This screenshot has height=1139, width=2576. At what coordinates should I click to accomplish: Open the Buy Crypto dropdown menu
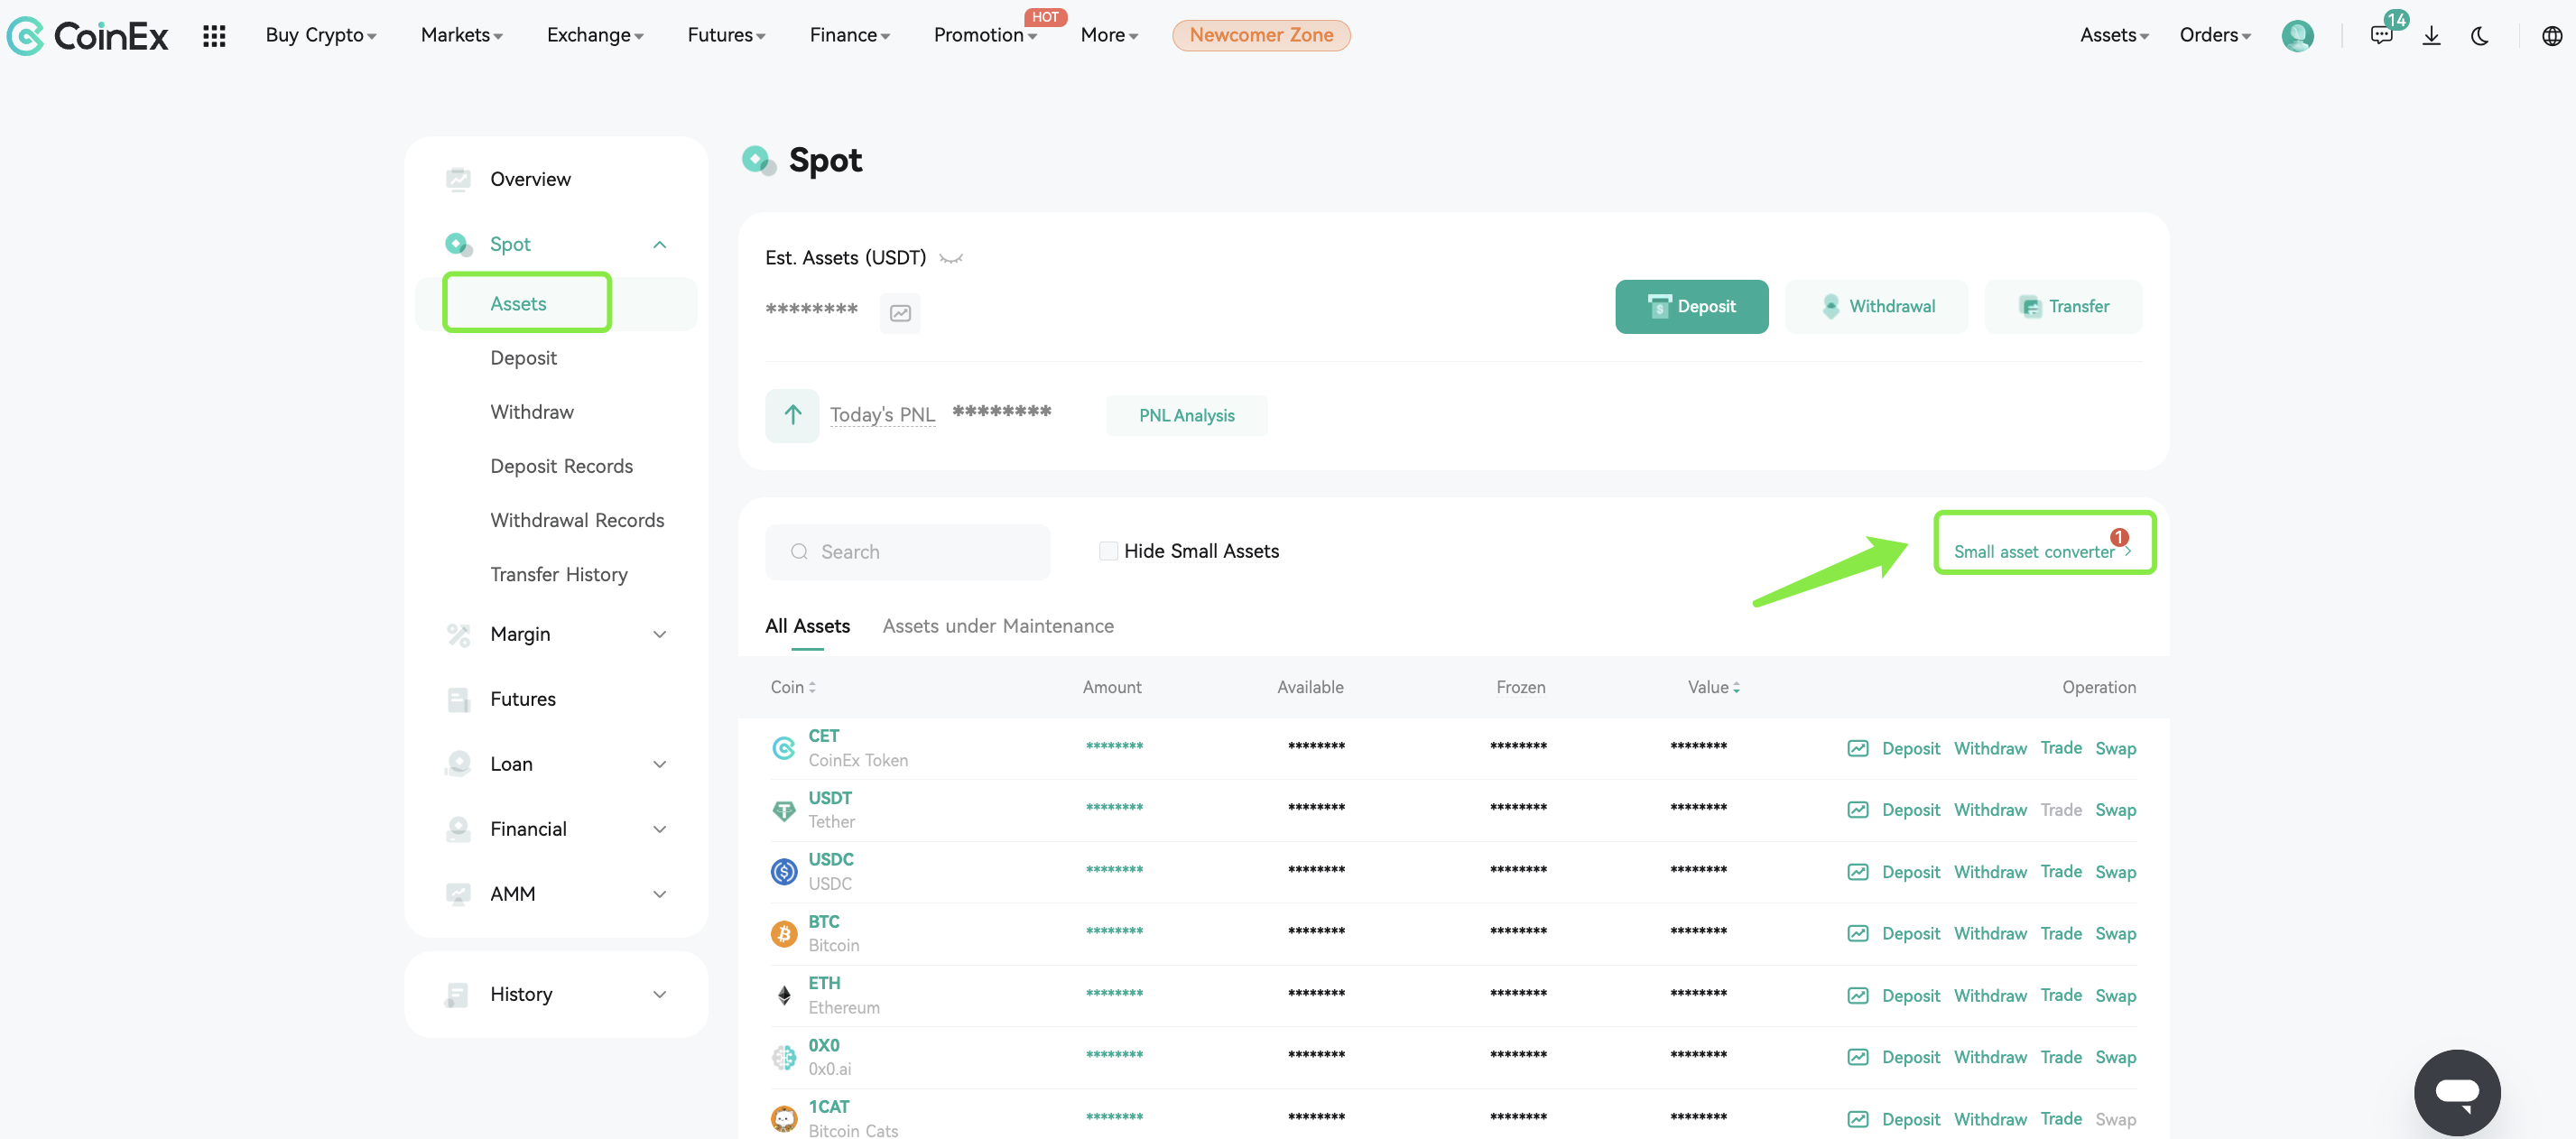coord(321,35)
